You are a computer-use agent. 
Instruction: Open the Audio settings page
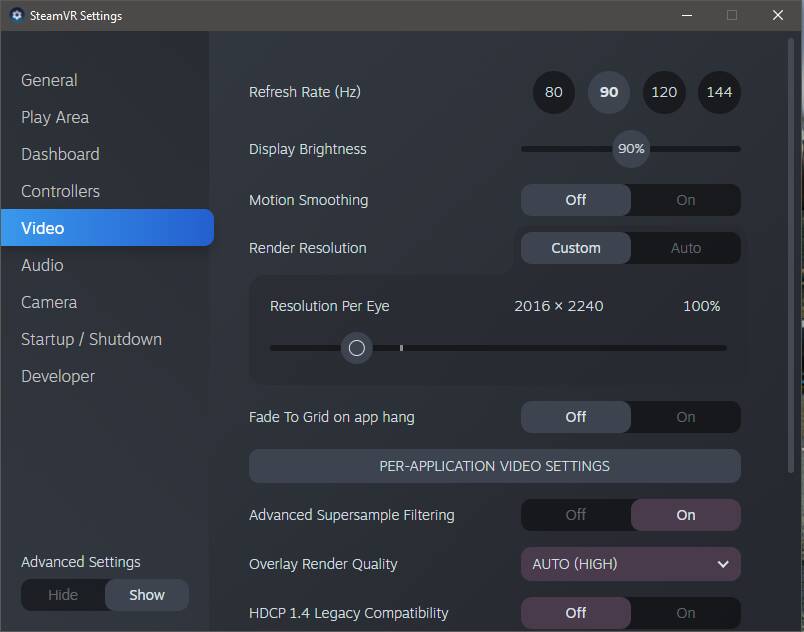pos(42,265)
